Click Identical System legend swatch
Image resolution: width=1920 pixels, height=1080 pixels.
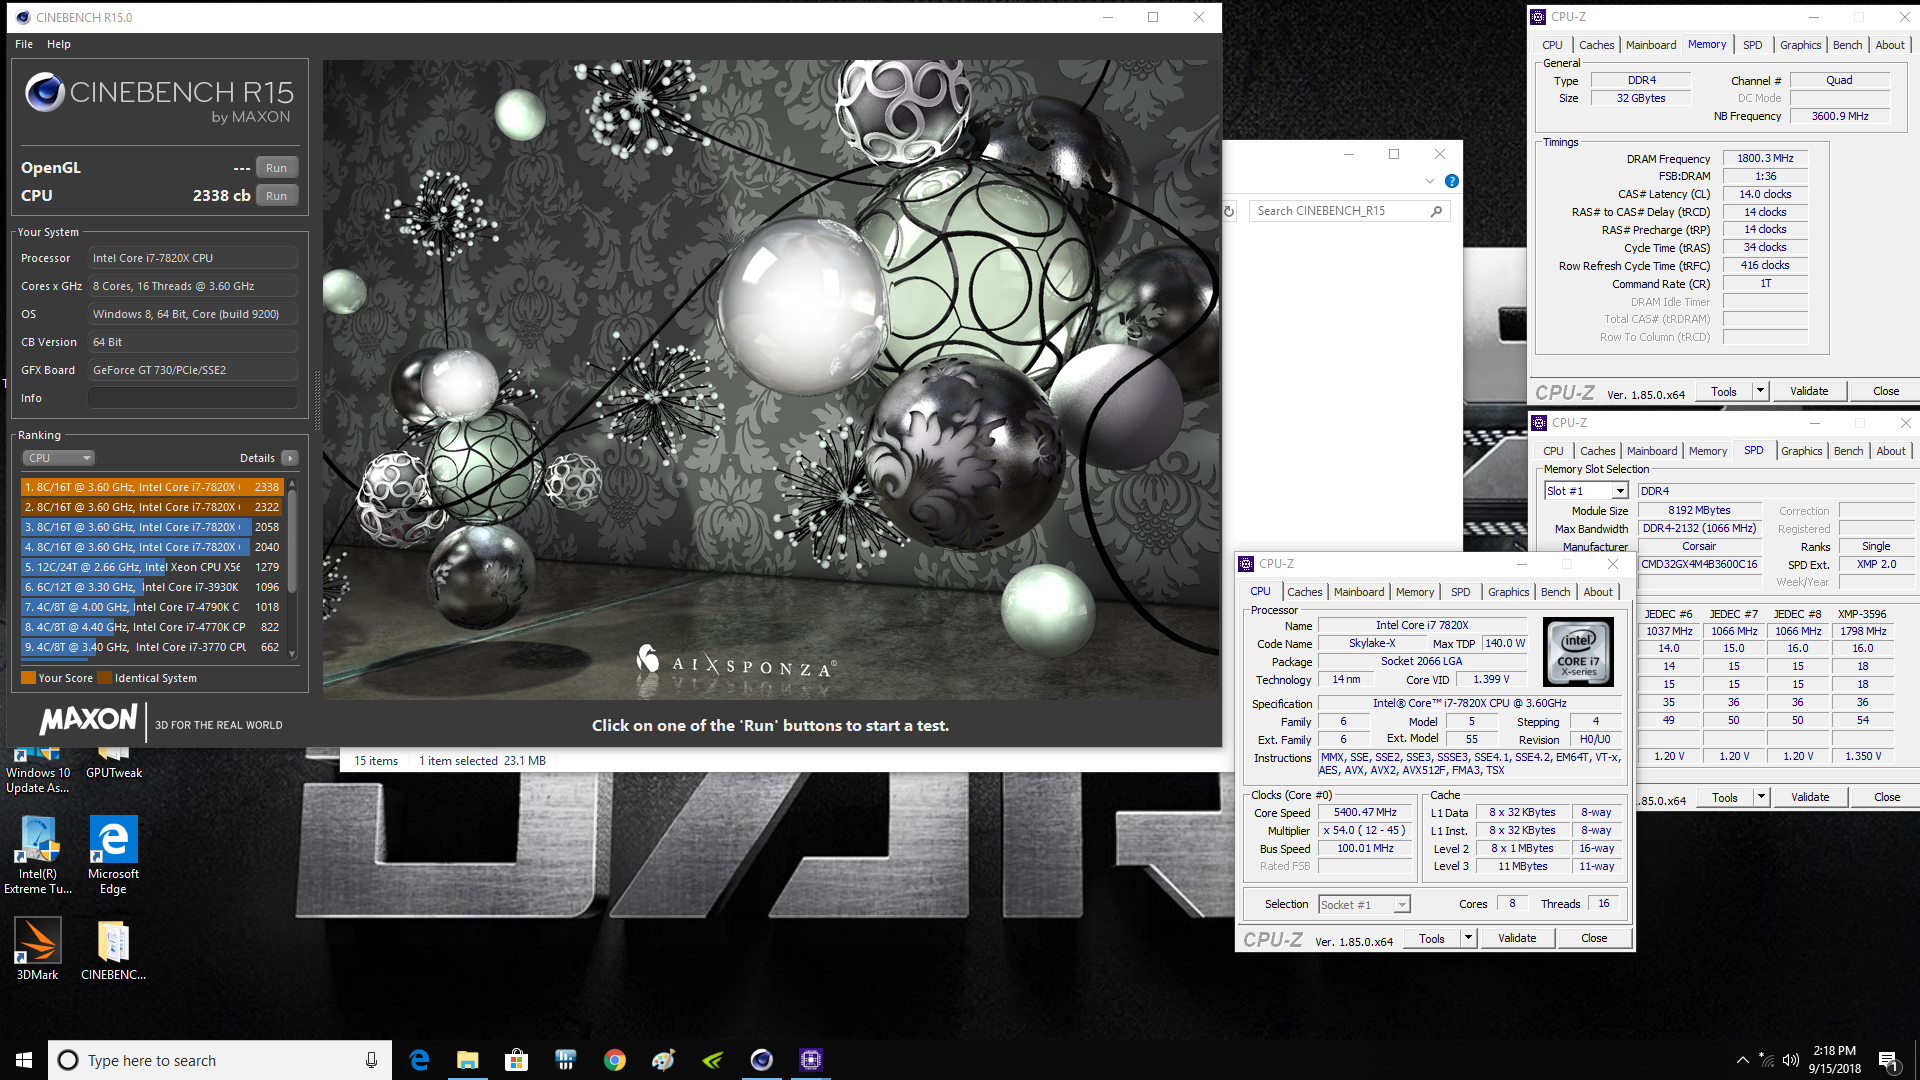[x=105, y=678]
